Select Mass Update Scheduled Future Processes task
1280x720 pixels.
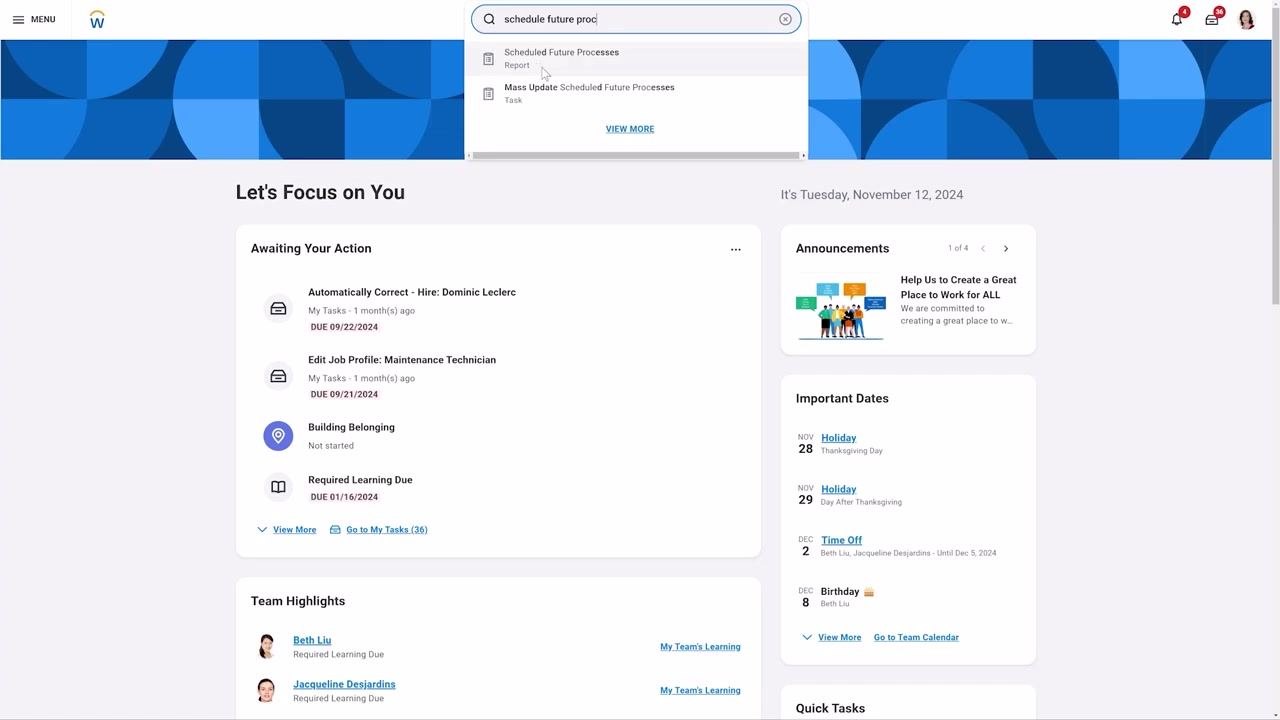(636, 93)
